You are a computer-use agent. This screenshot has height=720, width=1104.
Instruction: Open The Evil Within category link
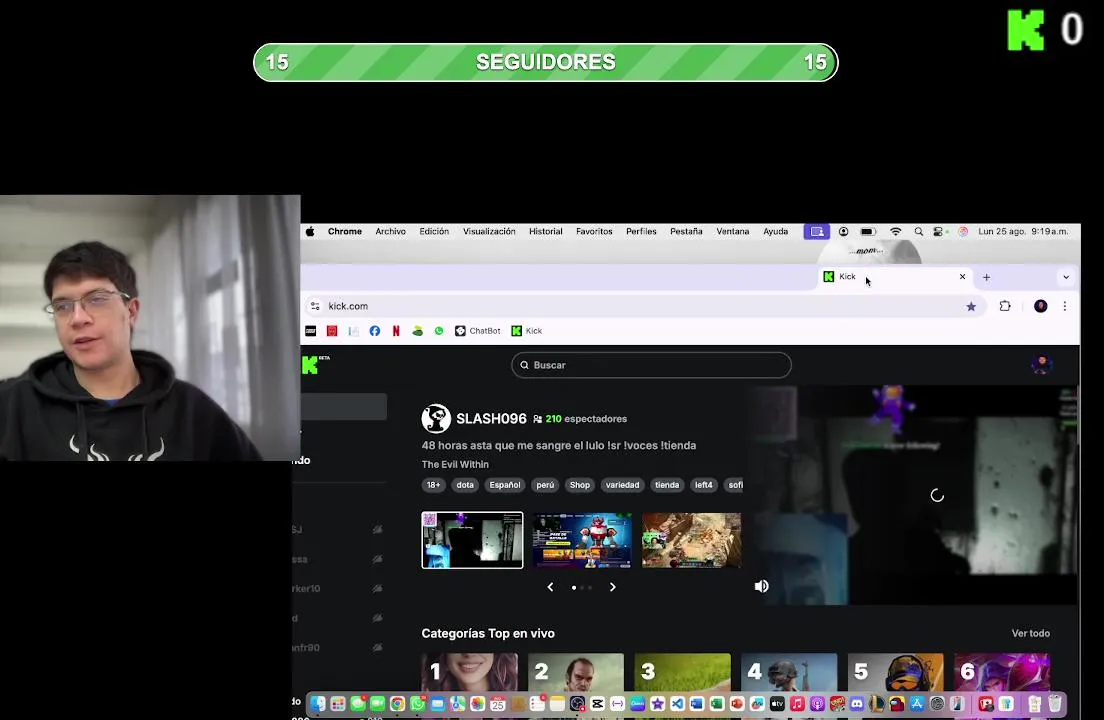[x=455, y=465]
